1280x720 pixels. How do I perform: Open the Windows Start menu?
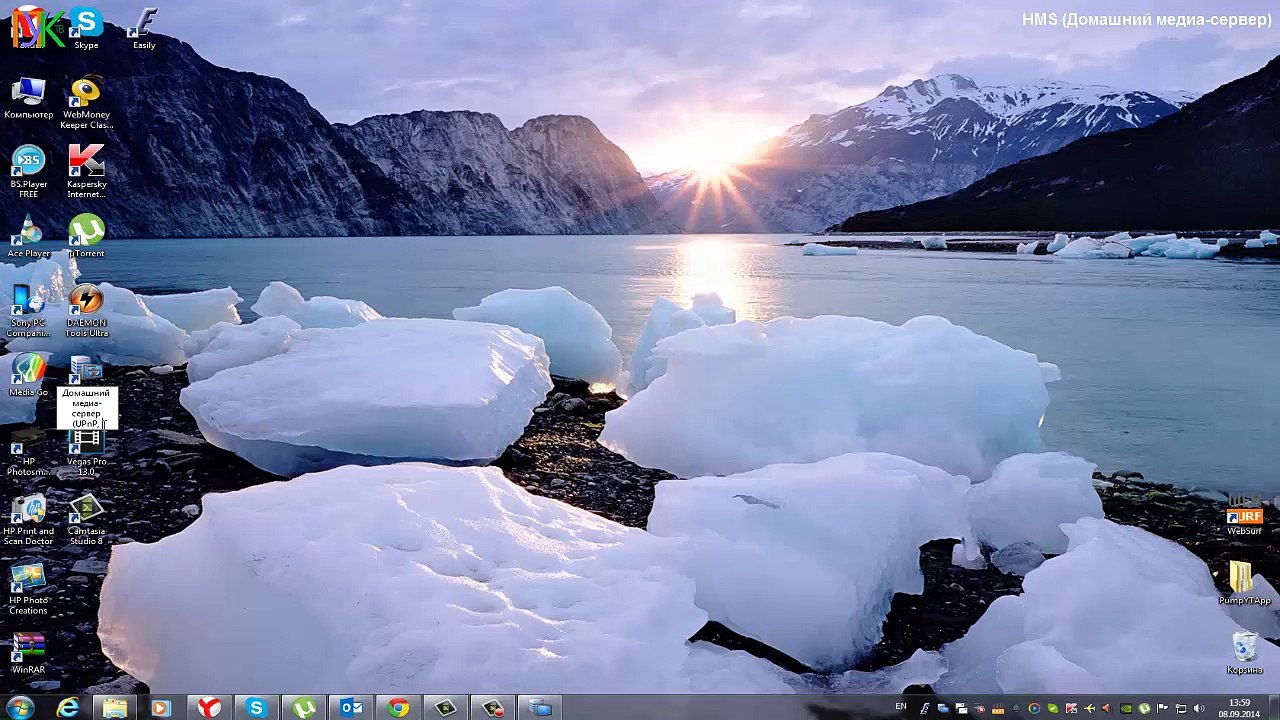point(20,707)
